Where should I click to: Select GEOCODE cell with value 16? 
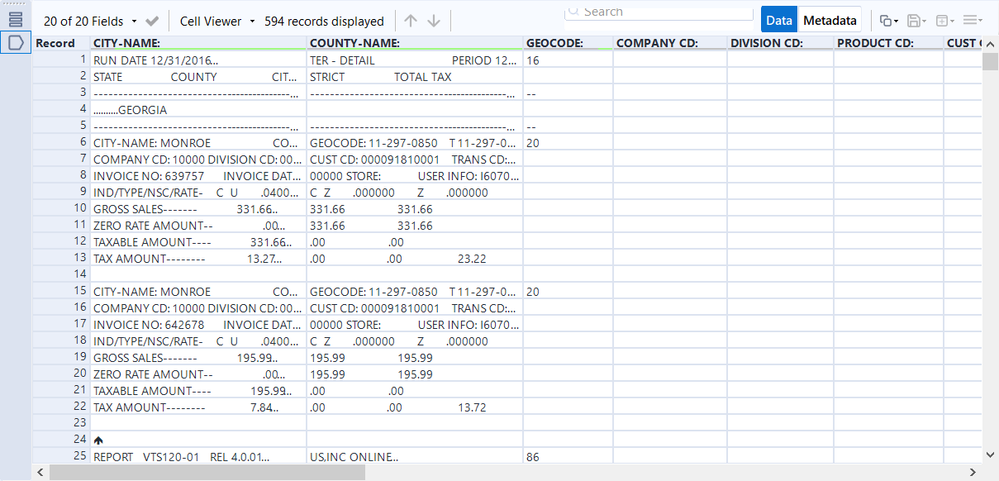click(568, 61)
